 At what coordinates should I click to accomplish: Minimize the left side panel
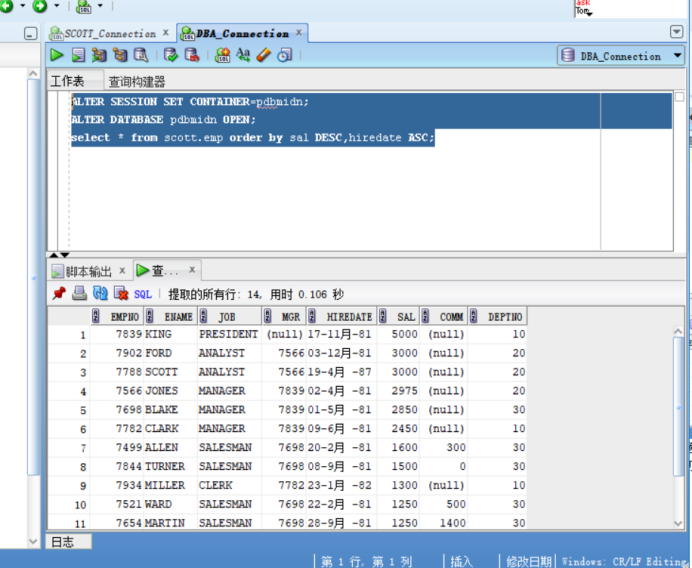tap(30, 34)
